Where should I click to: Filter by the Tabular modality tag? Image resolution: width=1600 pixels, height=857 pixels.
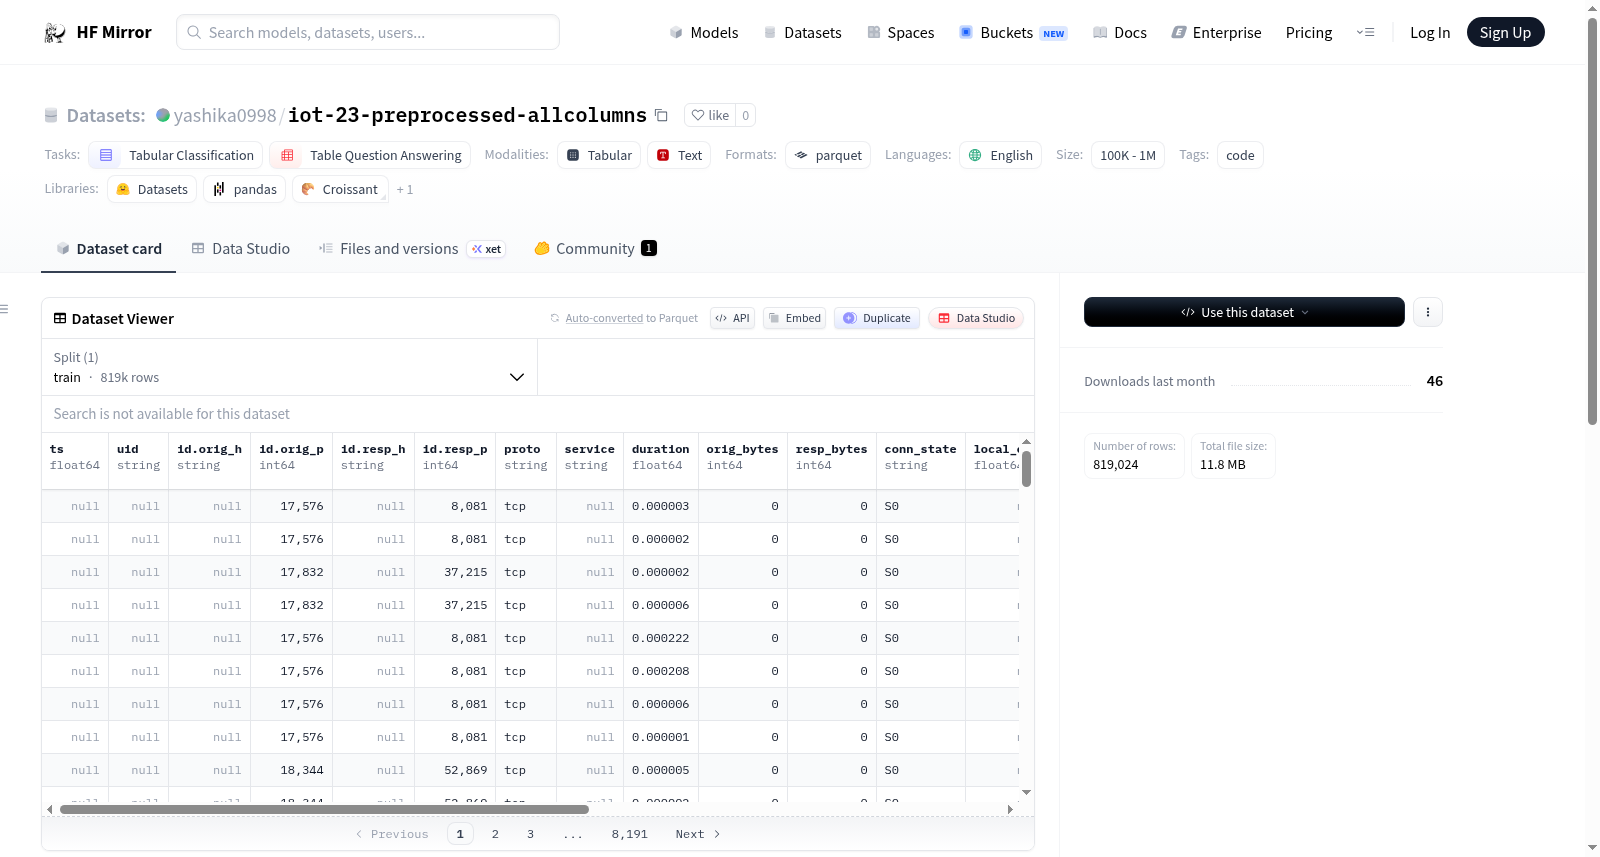point(599,155)
